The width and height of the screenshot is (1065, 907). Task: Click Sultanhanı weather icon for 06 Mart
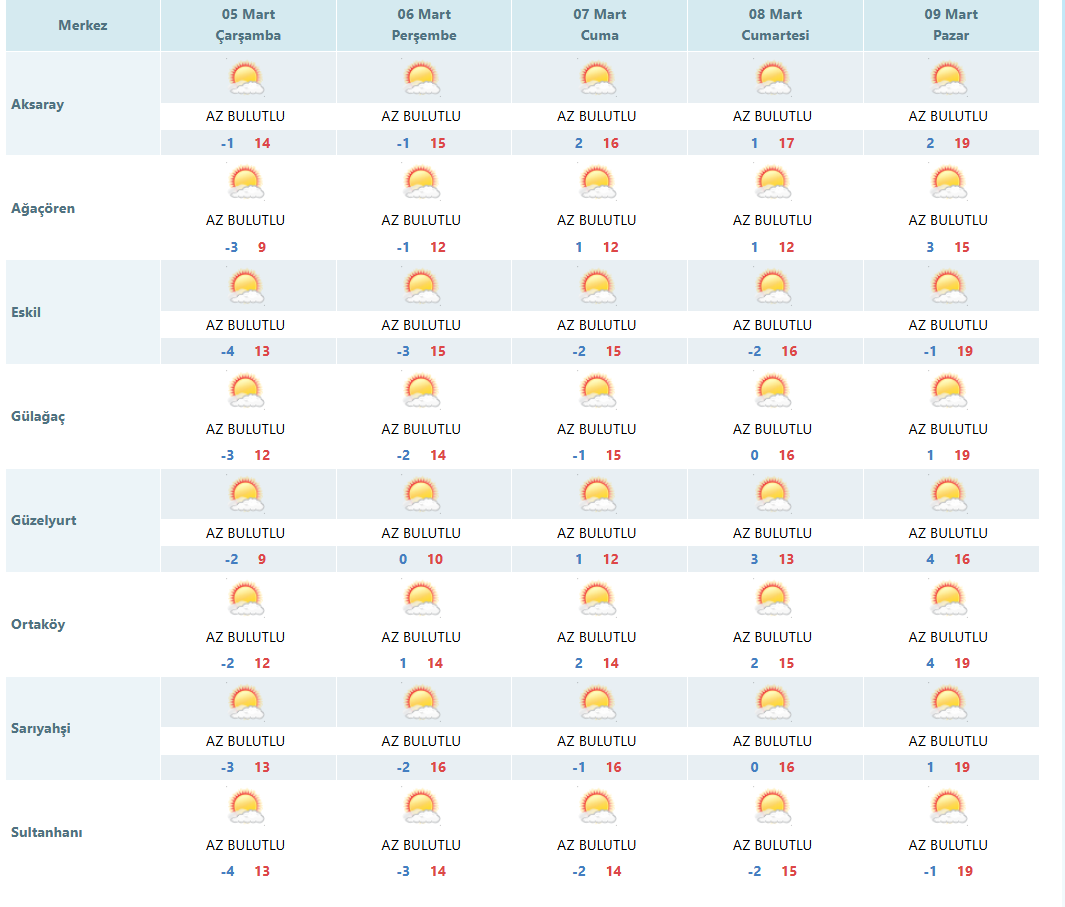(422, 806)
